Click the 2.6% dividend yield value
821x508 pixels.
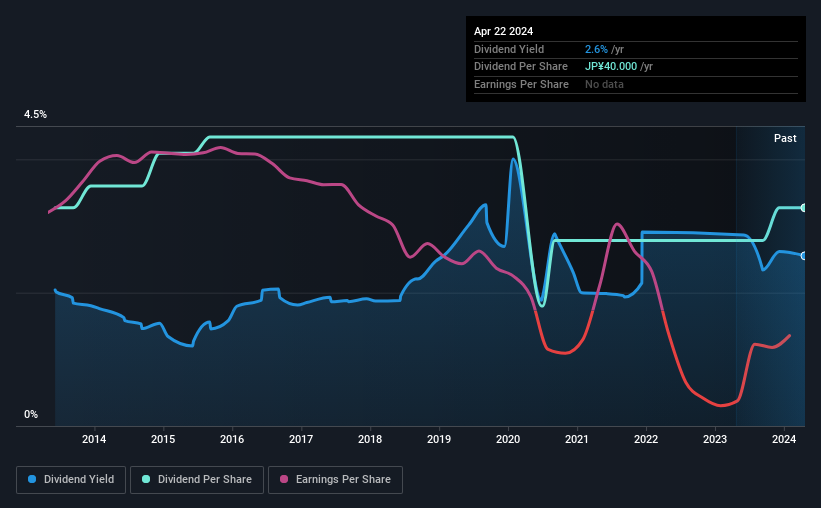(596, 49)
